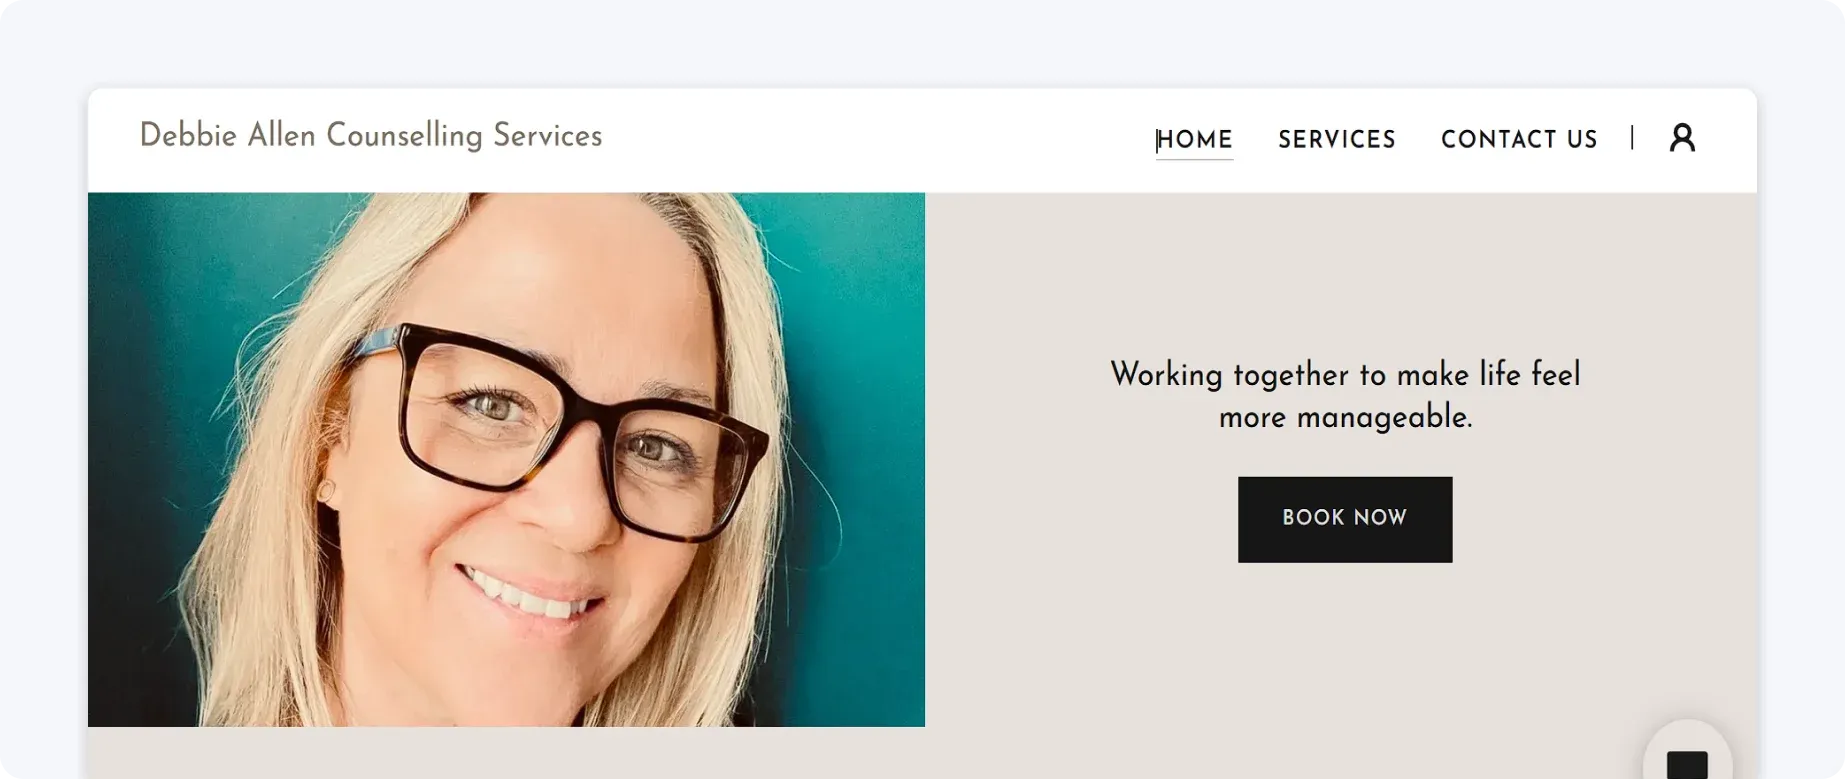
Task: Click the underline beneath HOME
Action: point(1194,159)
